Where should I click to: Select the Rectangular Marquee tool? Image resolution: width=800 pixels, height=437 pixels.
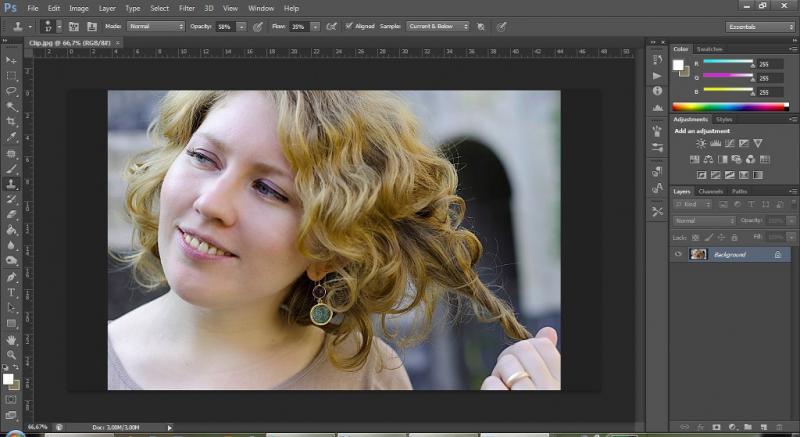(11, 75)
